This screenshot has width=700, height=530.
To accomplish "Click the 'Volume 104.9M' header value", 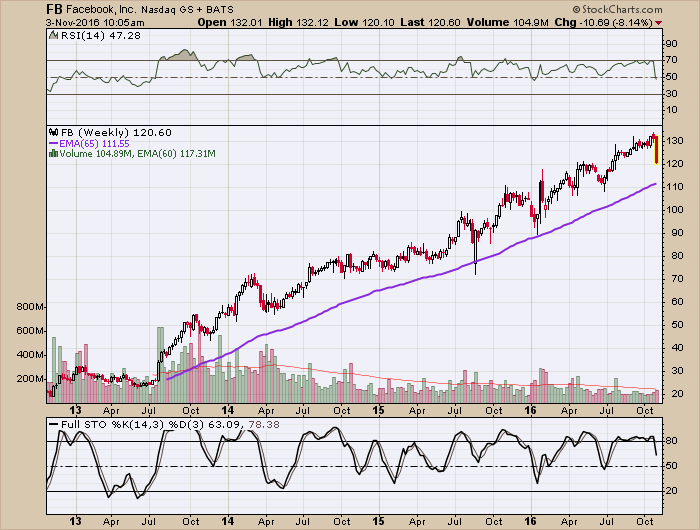I will click(507, 22).
